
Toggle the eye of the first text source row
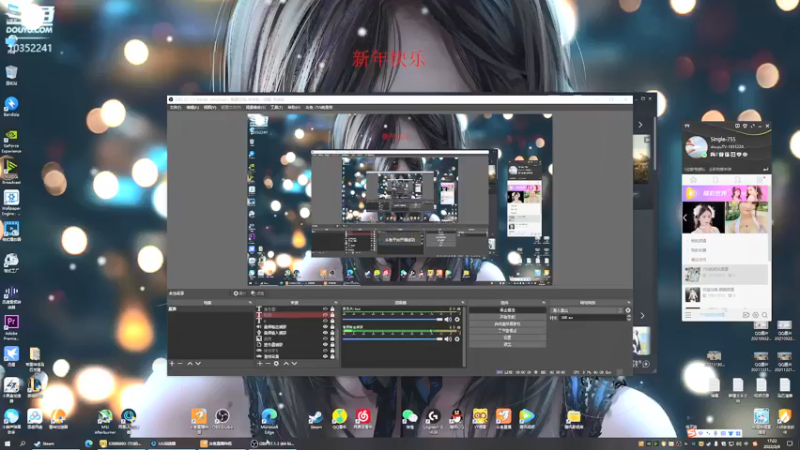(x=325, y=309)
